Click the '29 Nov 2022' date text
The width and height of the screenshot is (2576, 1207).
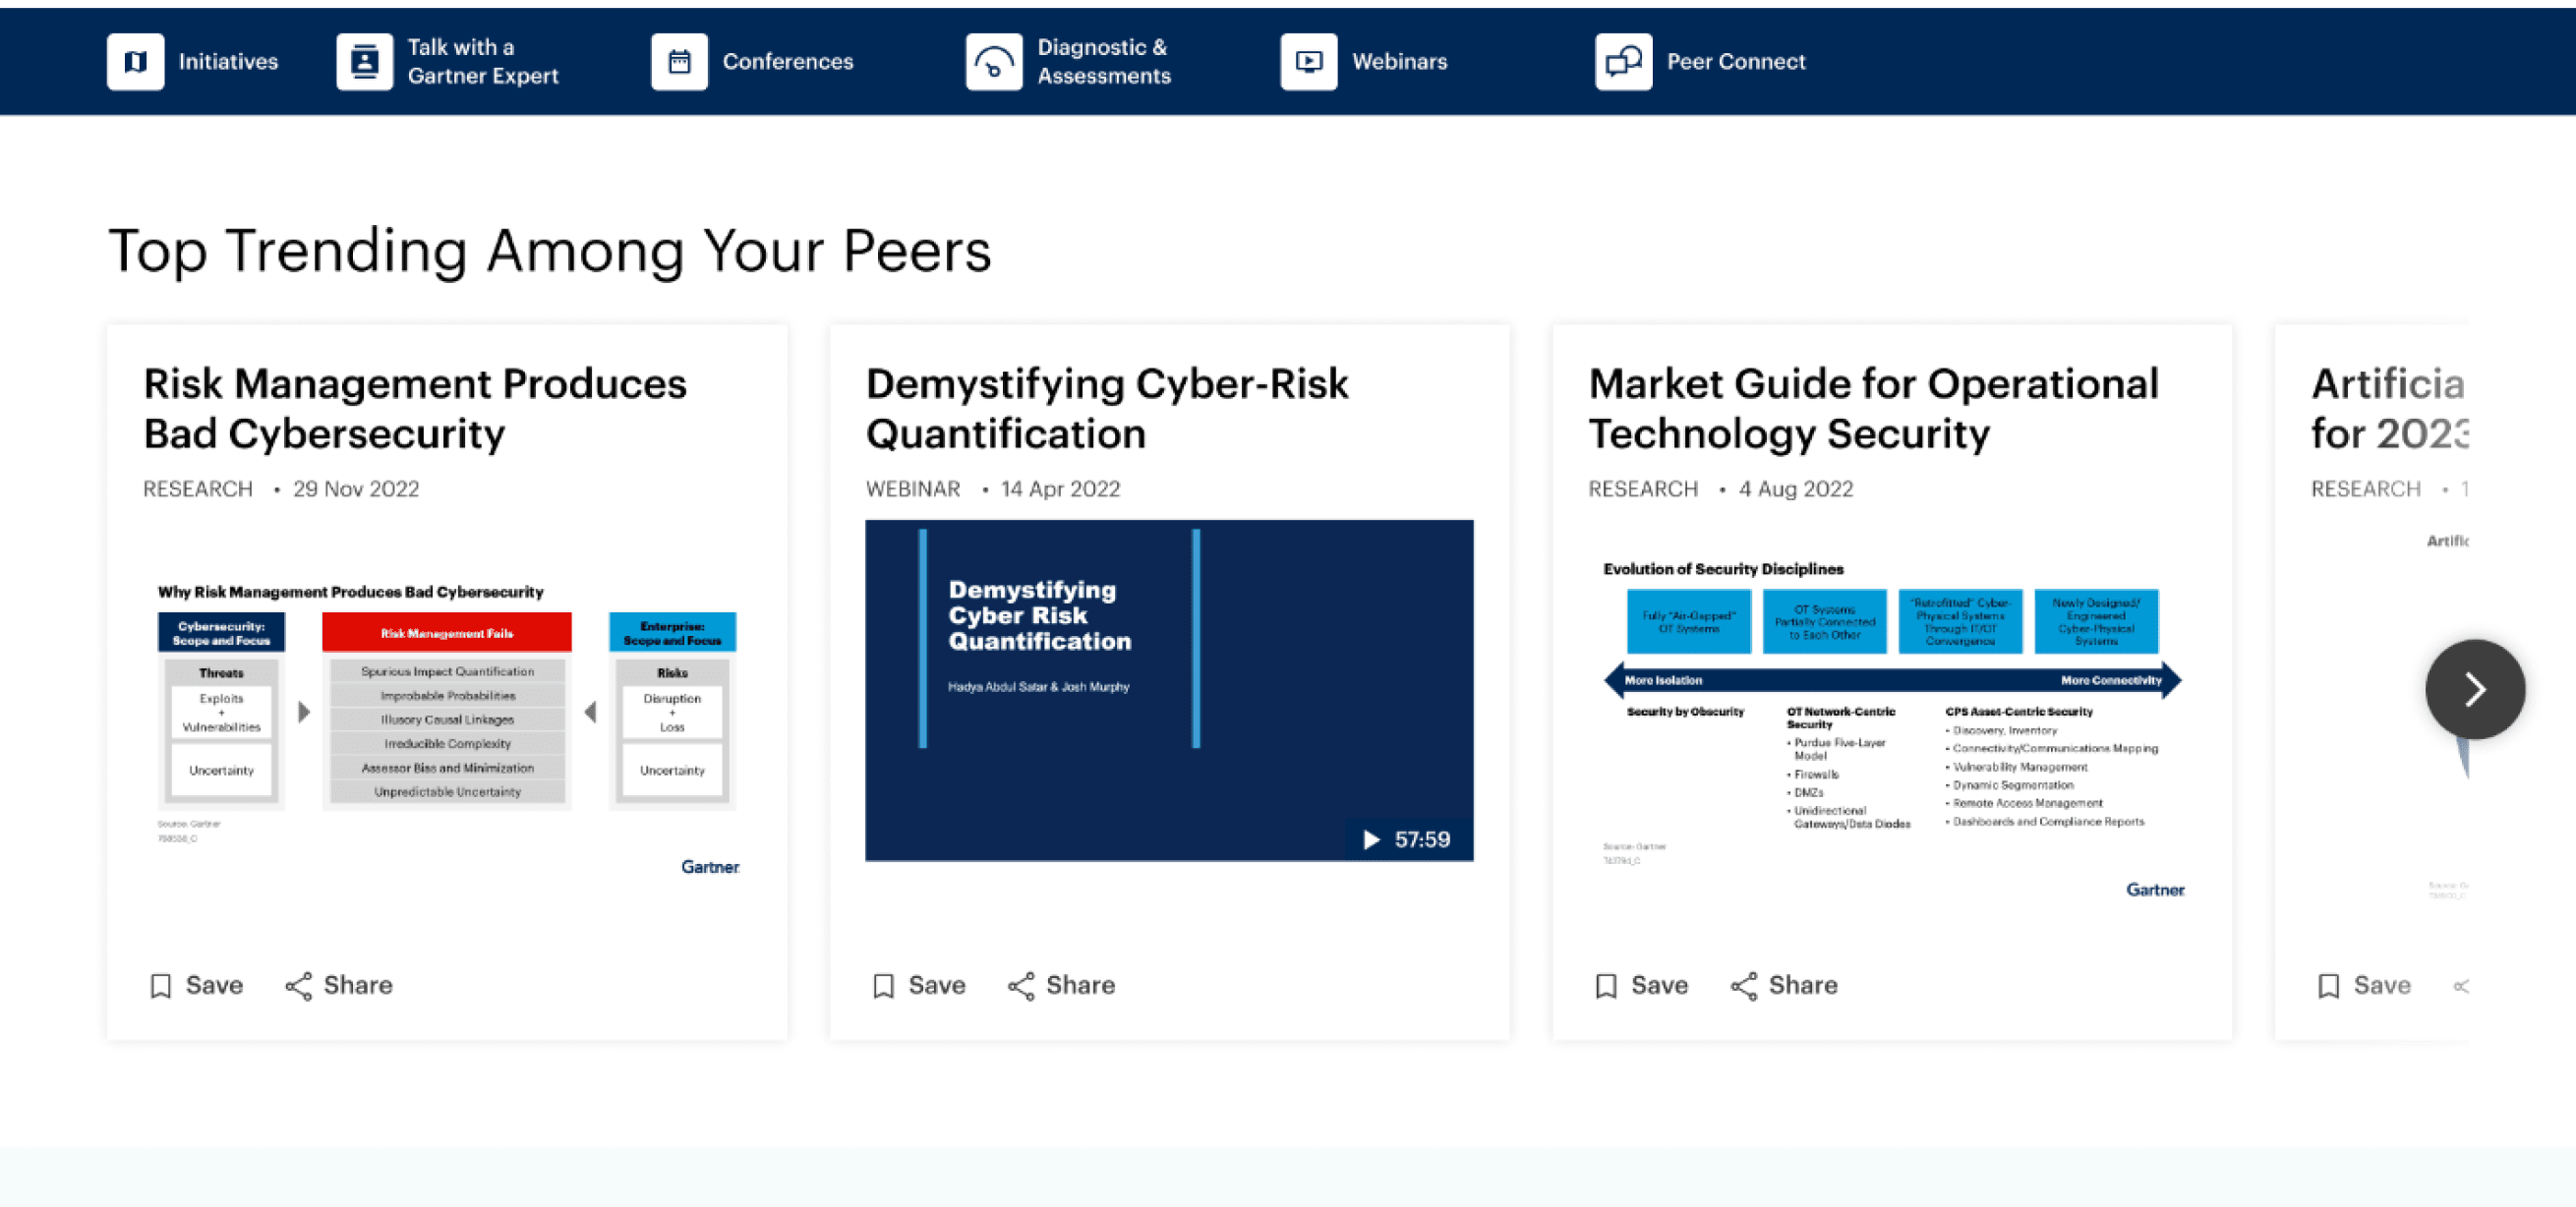tap(356, 489)
